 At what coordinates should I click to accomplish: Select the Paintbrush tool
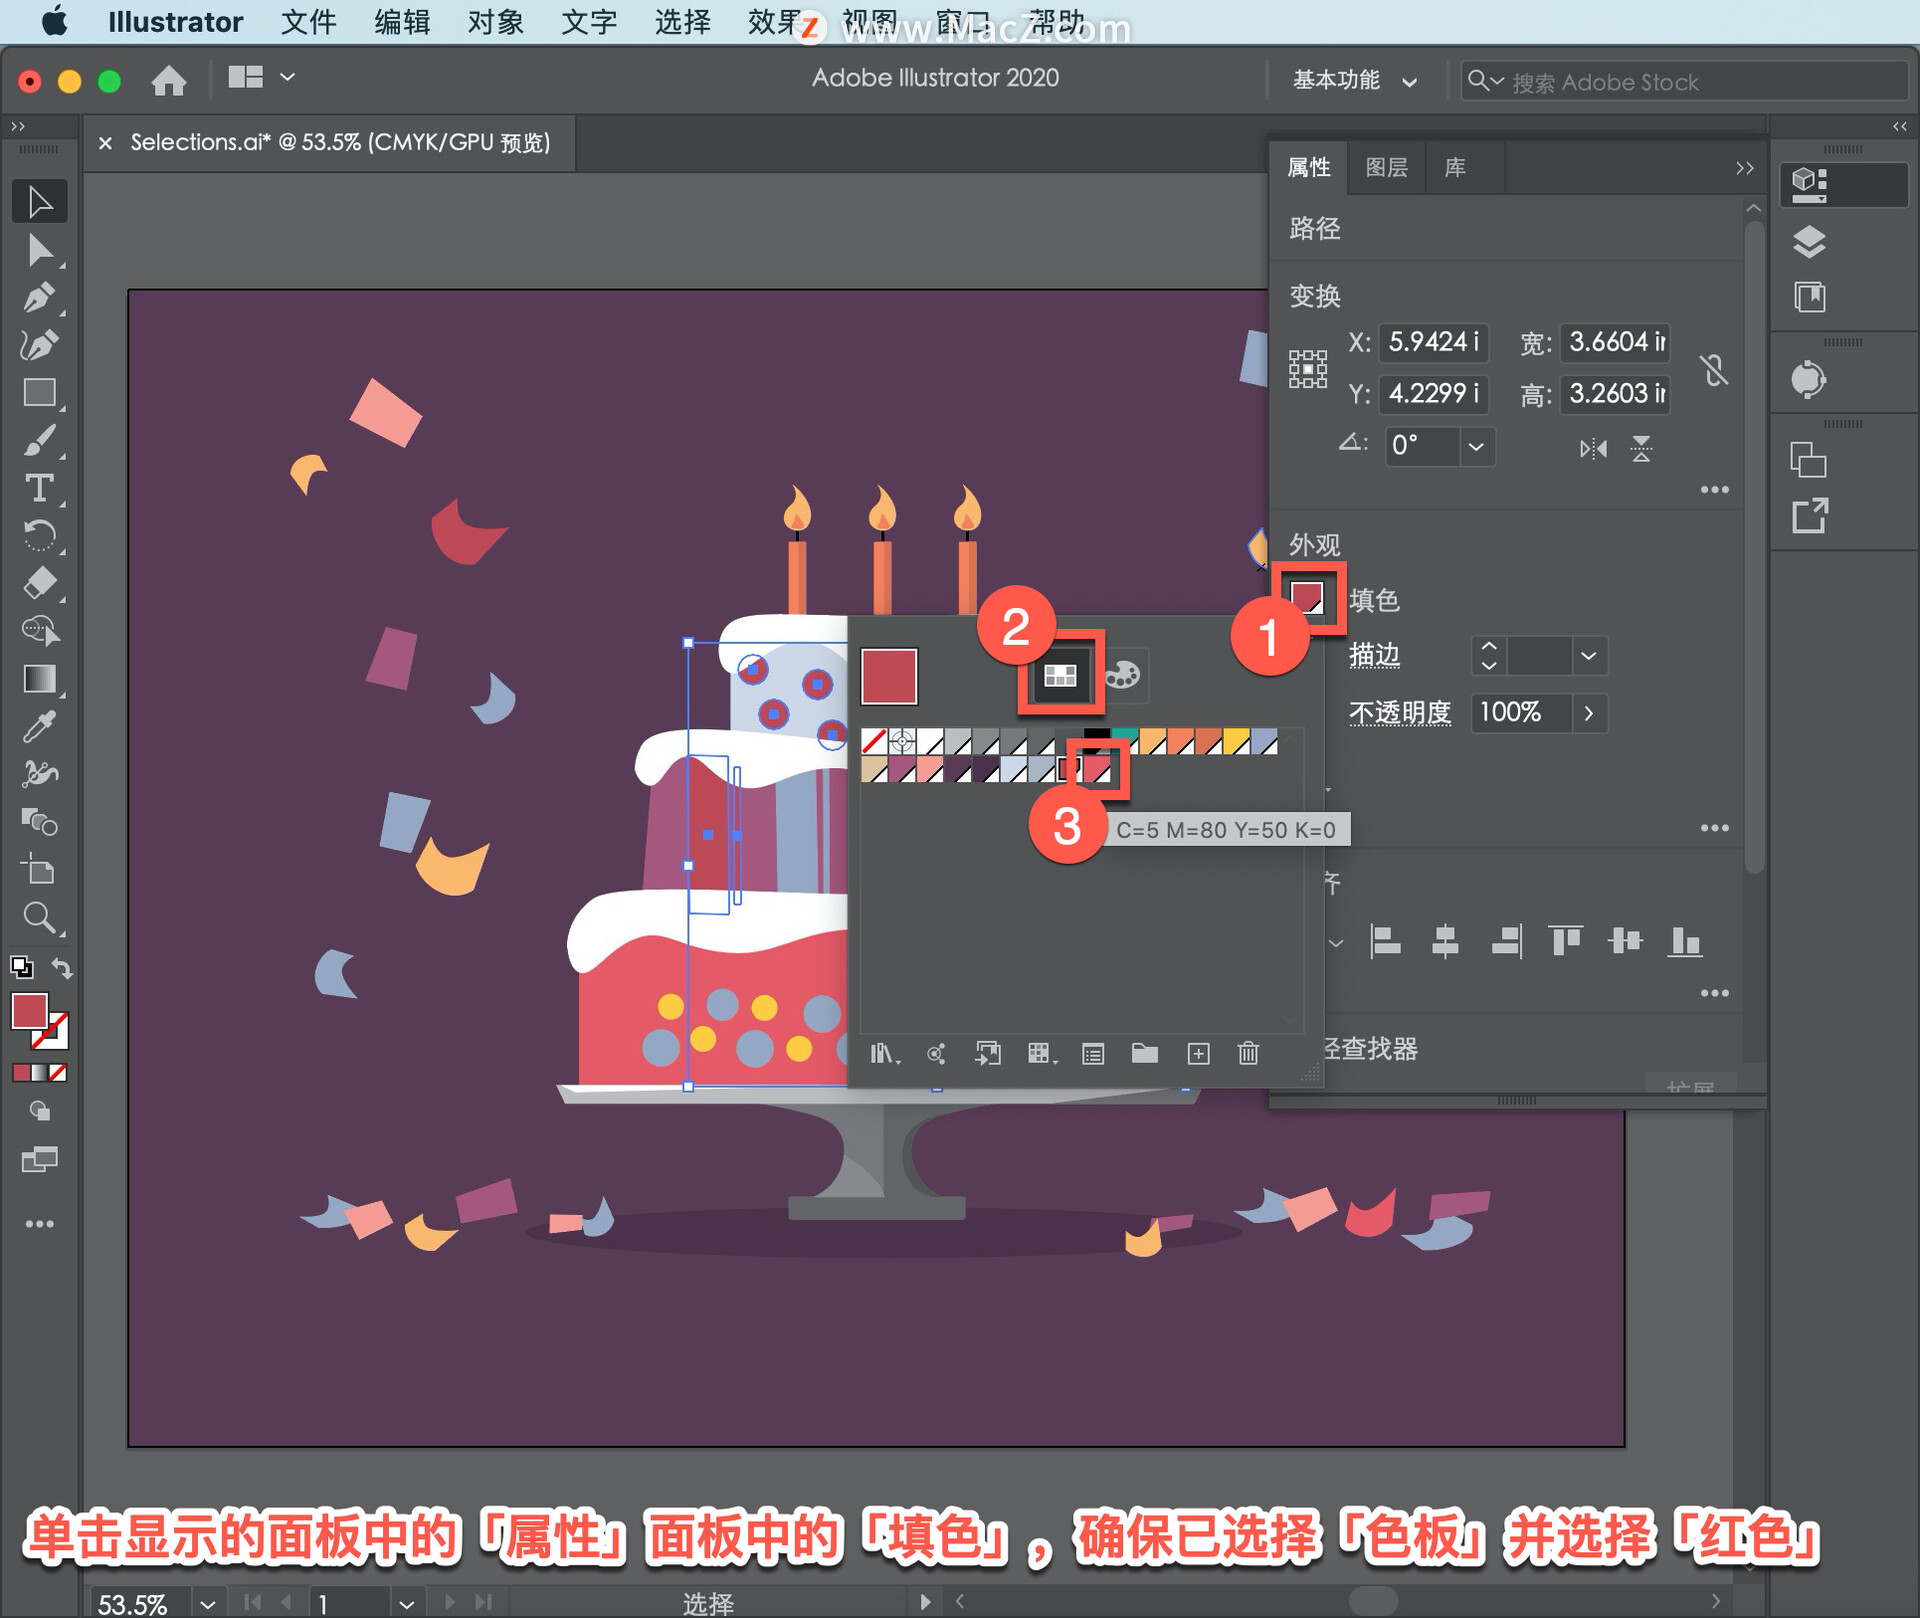tap(40, 440)
